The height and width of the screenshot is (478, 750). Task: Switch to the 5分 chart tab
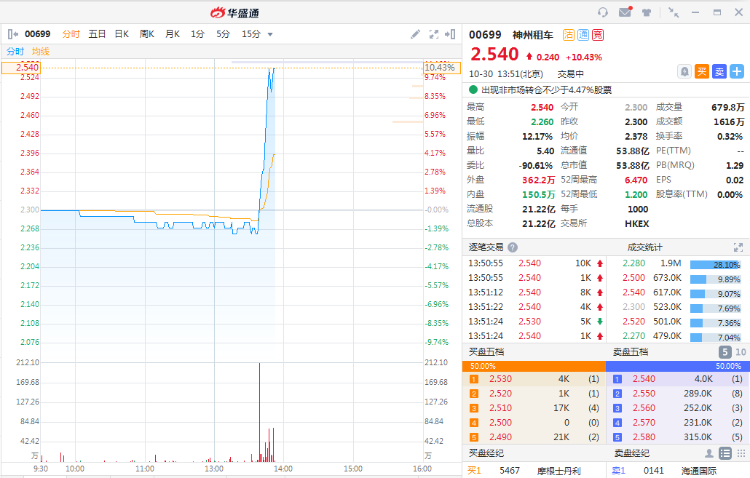pos(223,34)
